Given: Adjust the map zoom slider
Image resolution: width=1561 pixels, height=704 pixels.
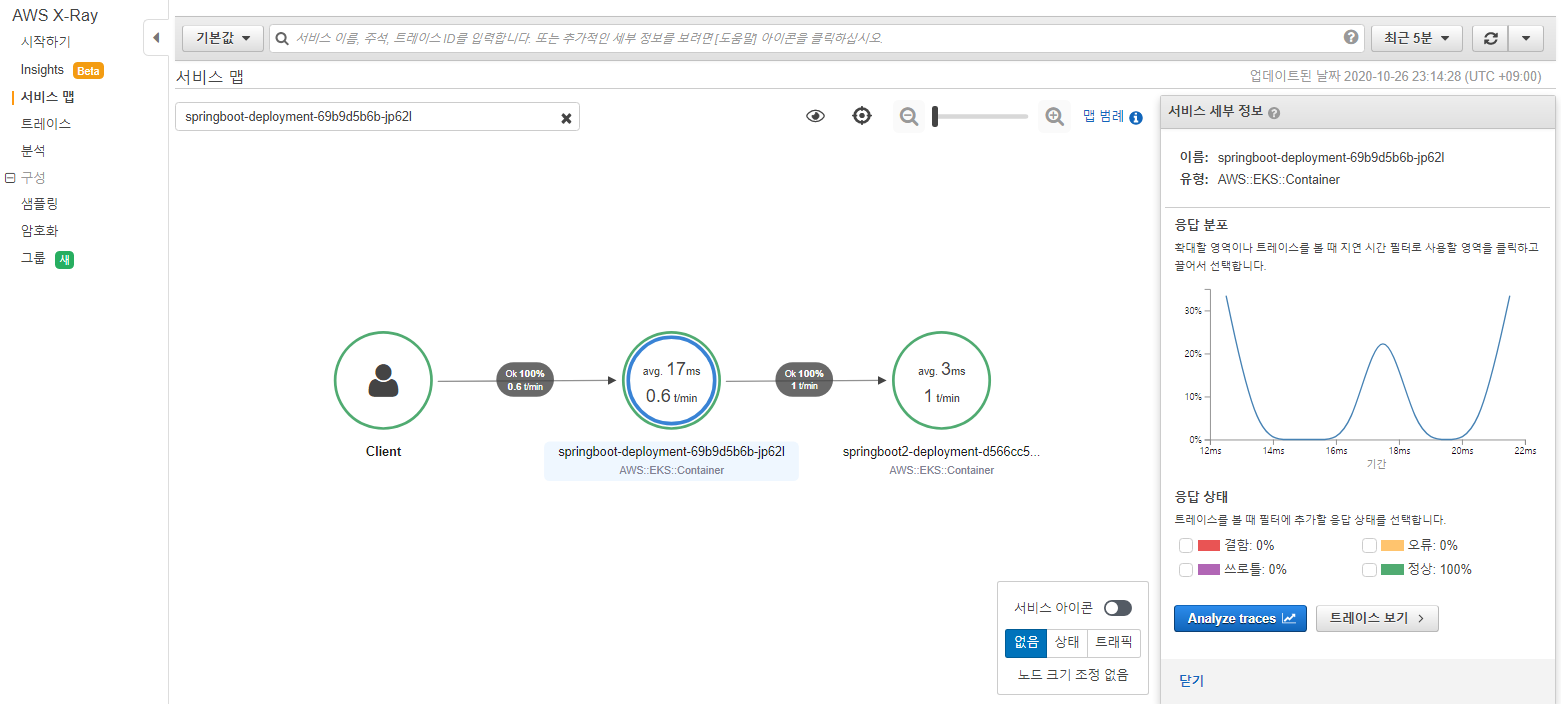Looking at the screenshot, I should coord(980,117).
